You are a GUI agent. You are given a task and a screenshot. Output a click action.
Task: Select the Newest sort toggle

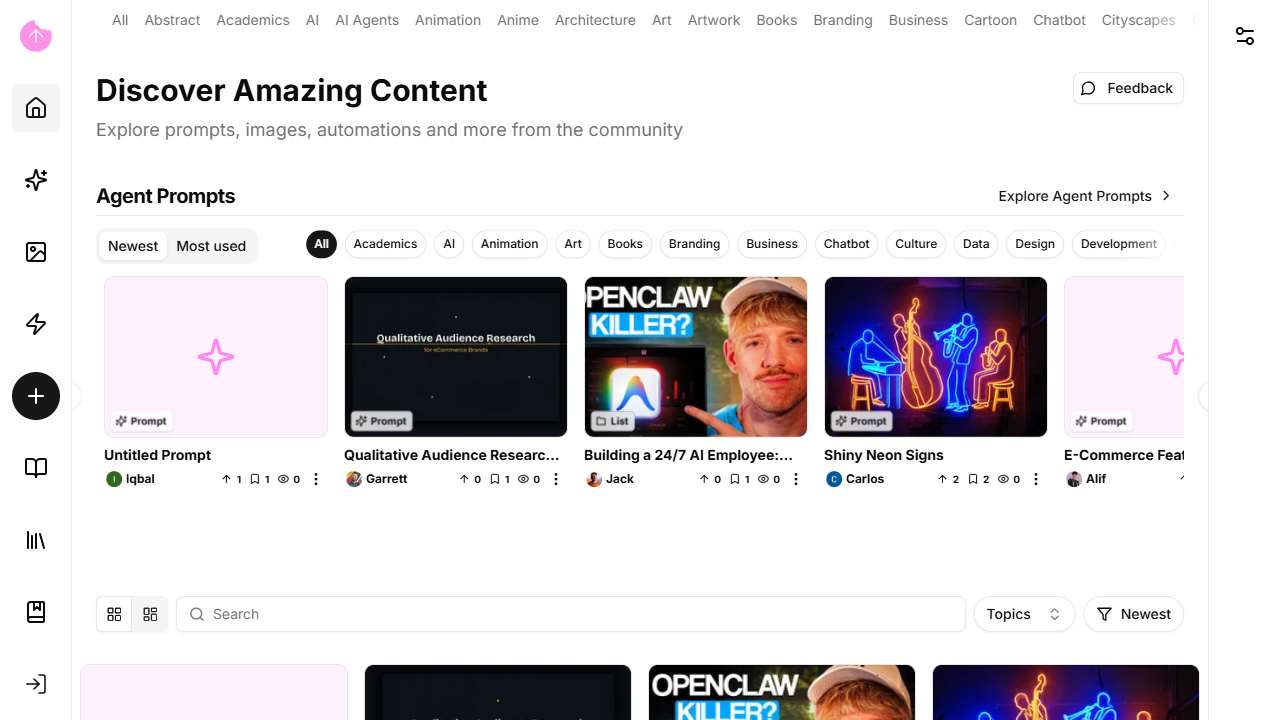(x=133, y=246)
